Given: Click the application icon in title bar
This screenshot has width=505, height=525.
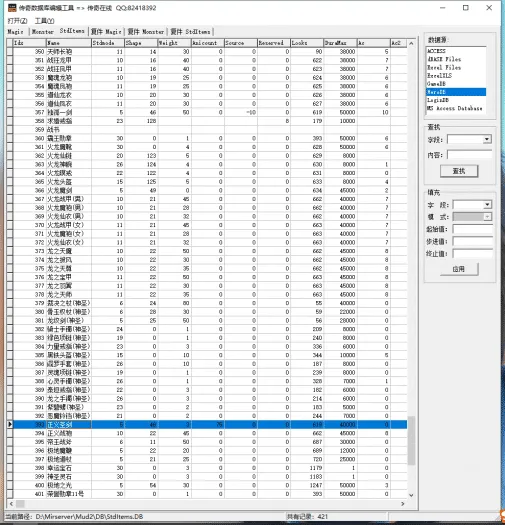Looking at the screenshot, I should tap(12, 8).
